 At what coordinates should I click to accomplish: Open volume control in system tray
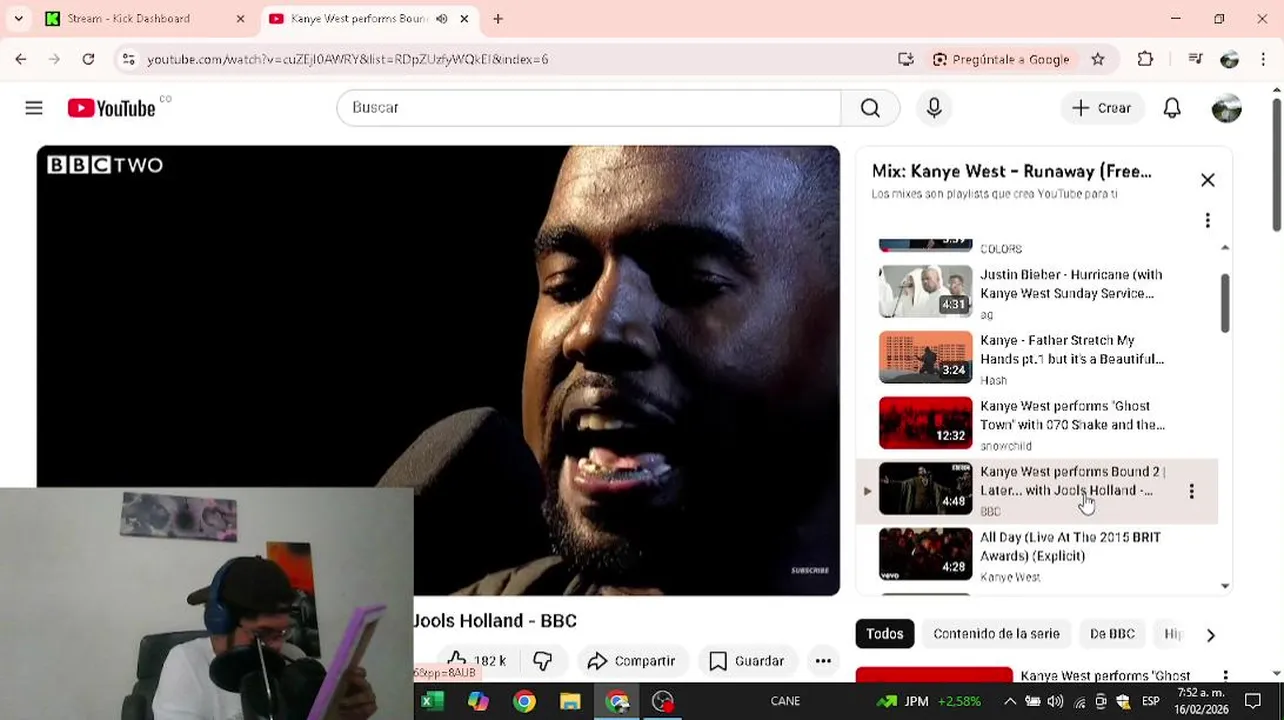pos(1054,701)
